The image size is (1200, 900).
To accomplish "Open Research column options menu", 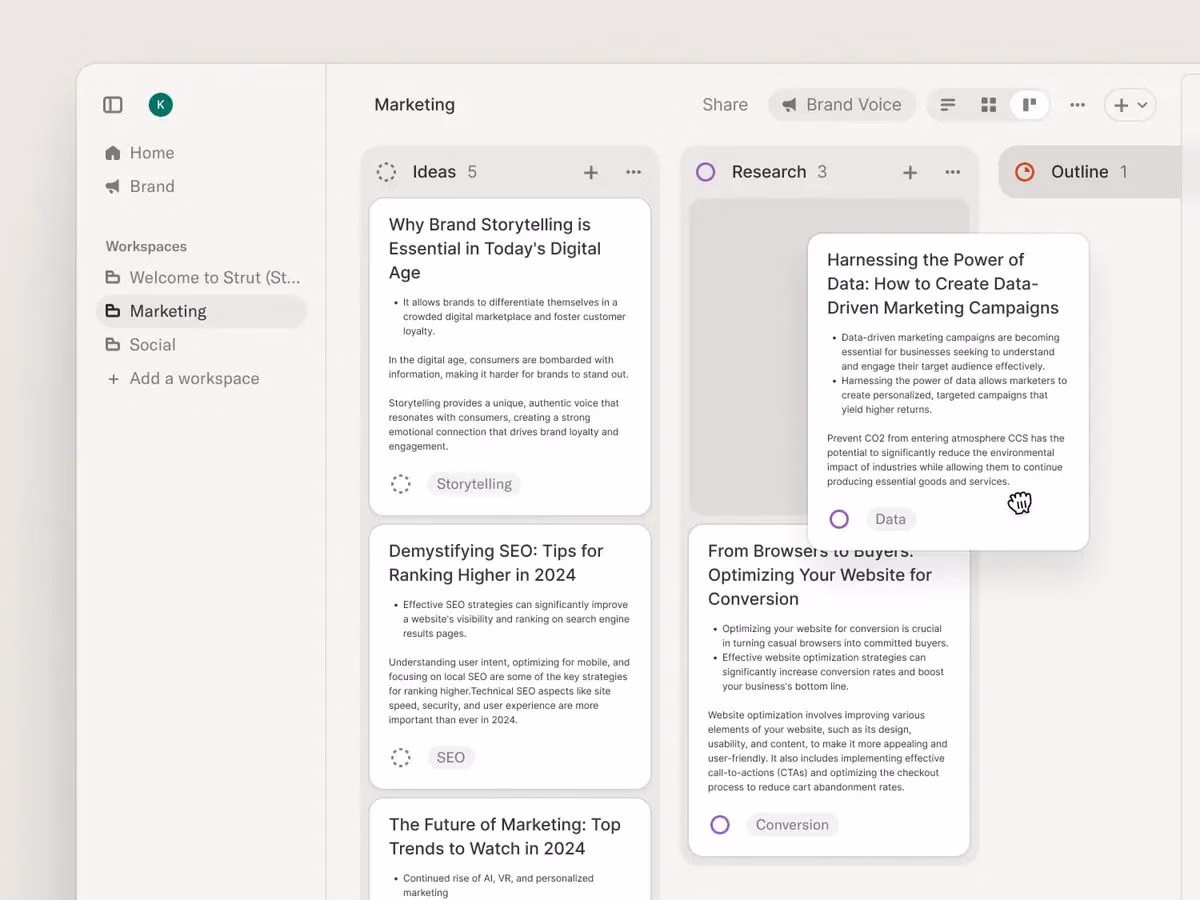I will click(952, 173).
